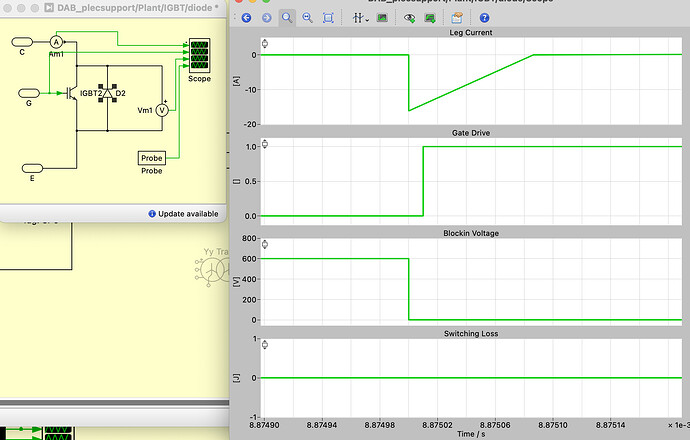Viewport: 690px width, 440px height.
Task: Click the 8.87502 time axis tick label
Action: tap(437, 425)
